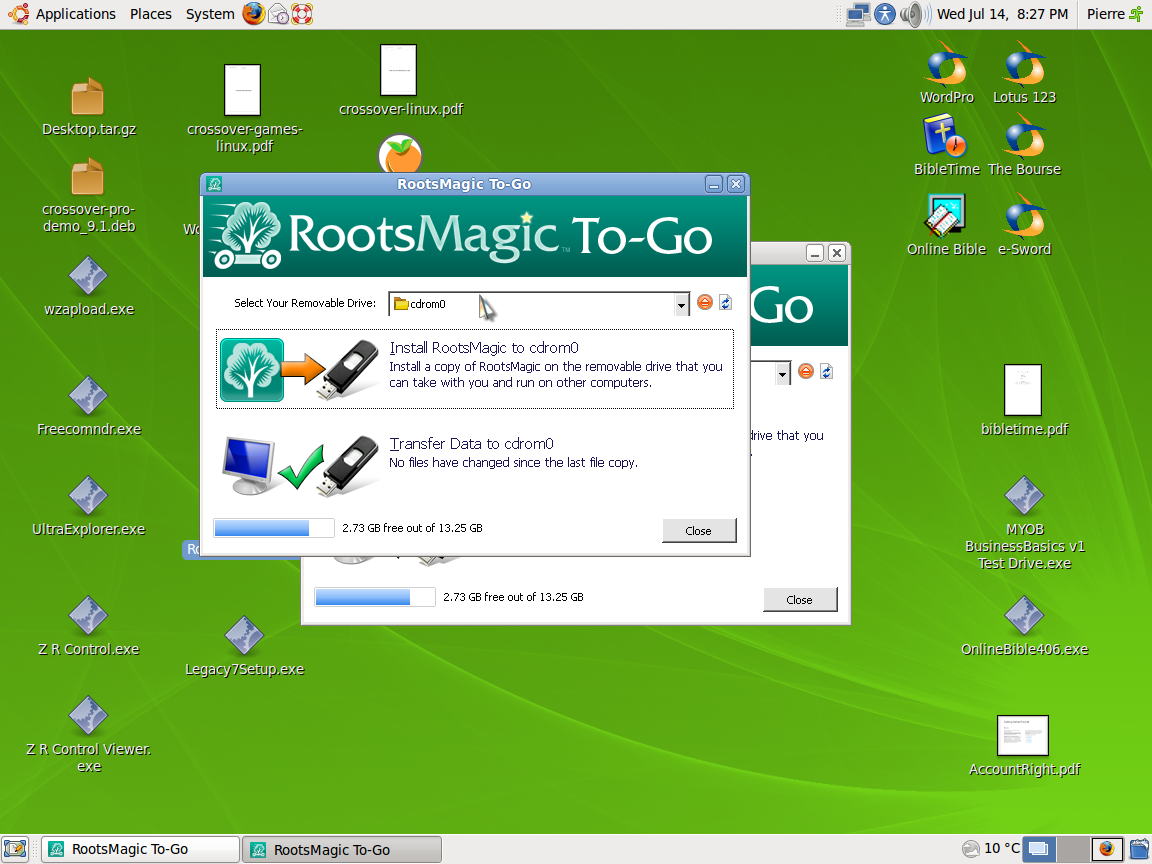Click the help lifesaver icon in top panel
This screenshot has height=864, width=1152.
point(302,14)
